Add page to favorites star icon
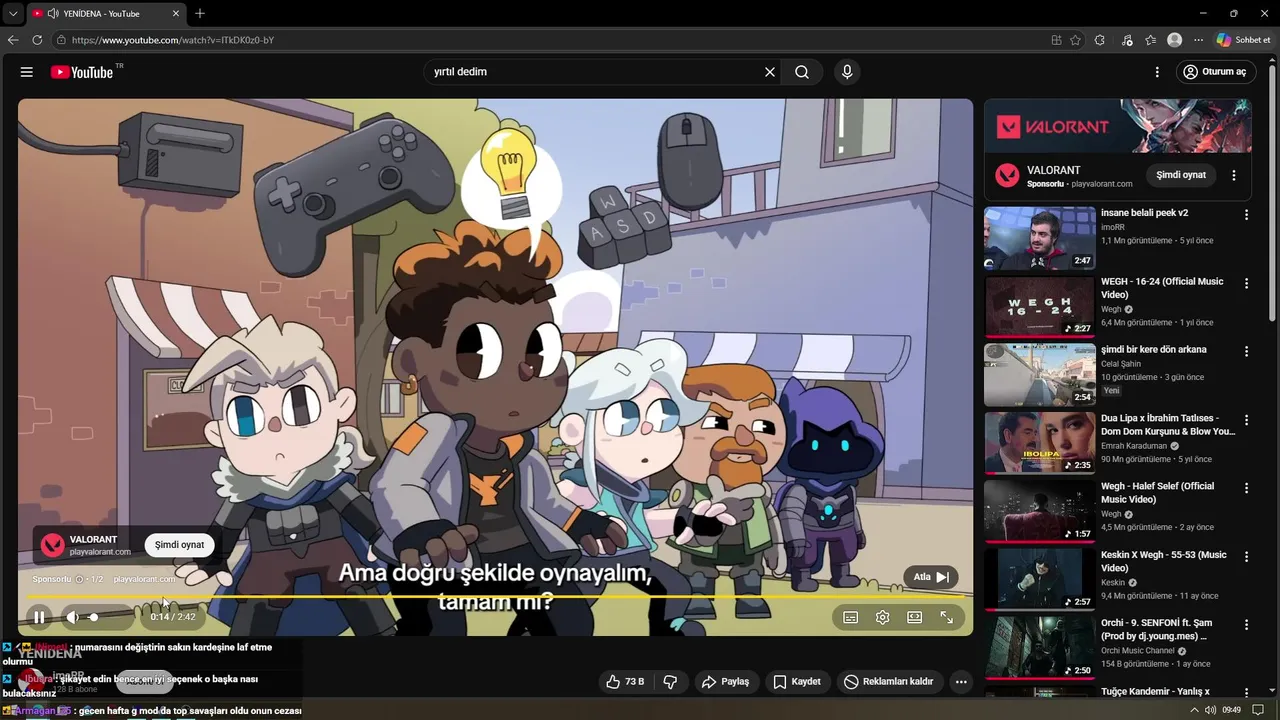The height and width of the screenshot is (720, 1280). pyautogui.click(x=1075, y=40)
